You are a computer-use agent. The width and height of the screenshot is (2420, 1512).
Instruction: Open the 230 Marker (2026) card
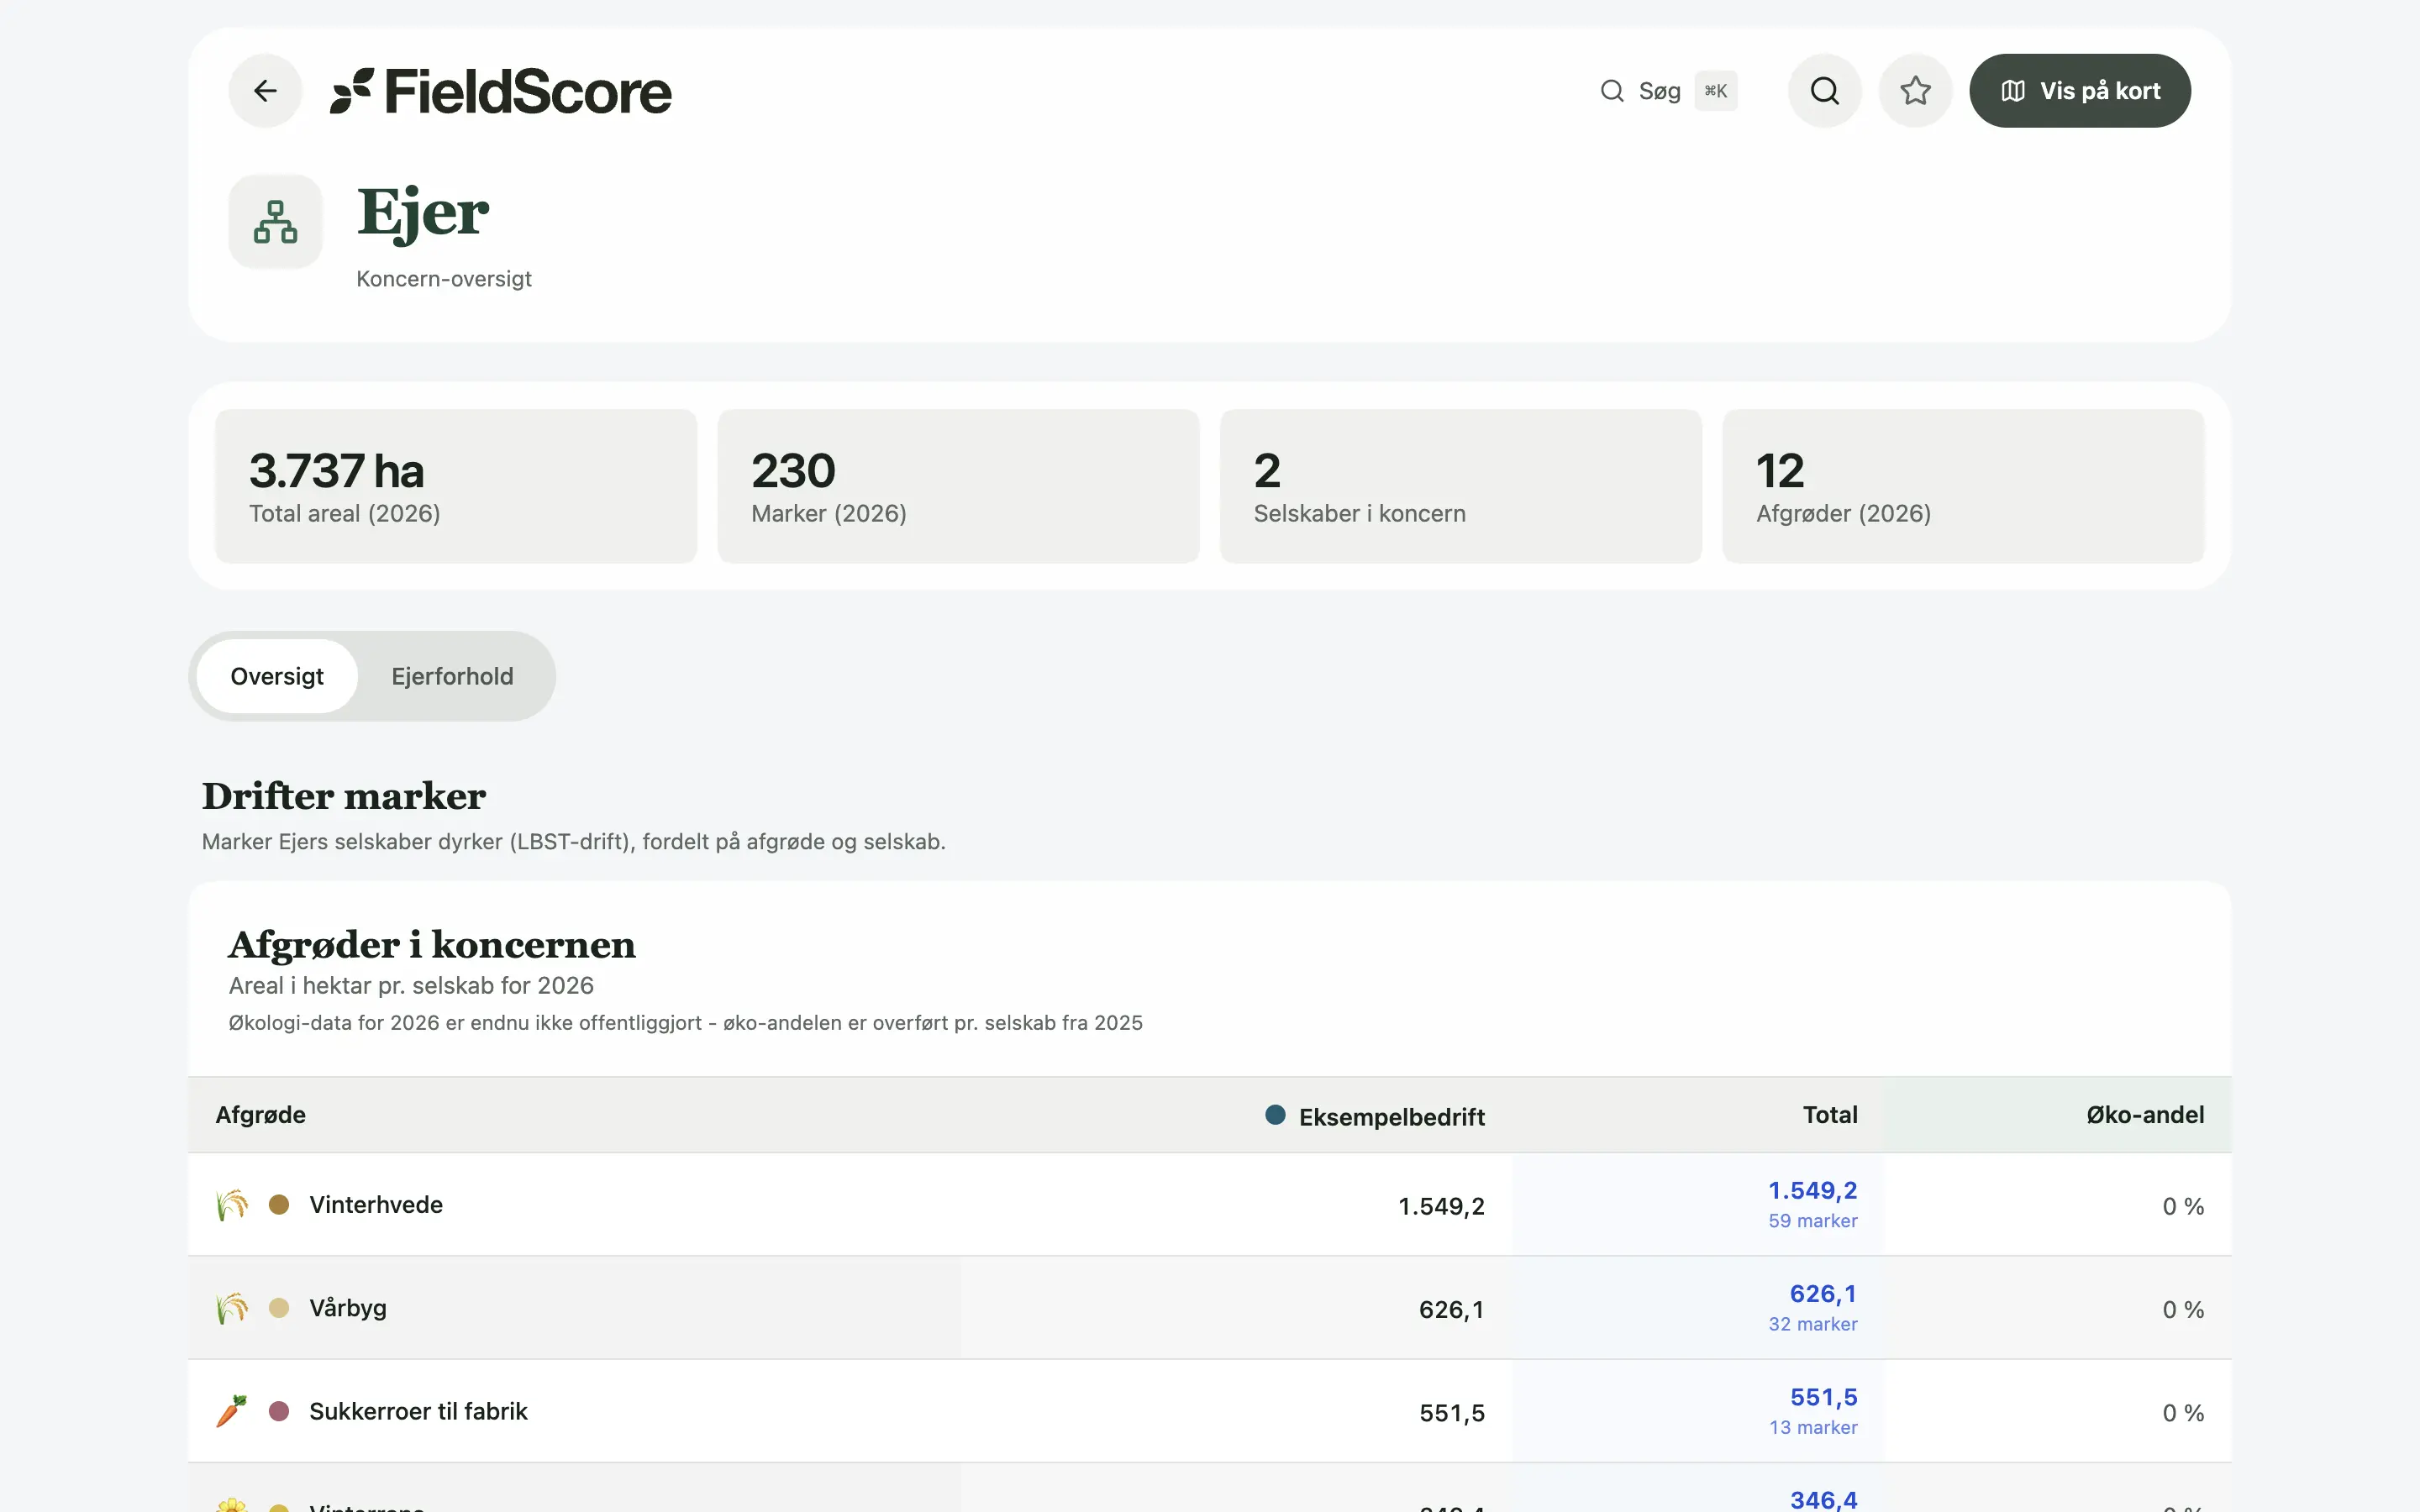tap(958, 486)
